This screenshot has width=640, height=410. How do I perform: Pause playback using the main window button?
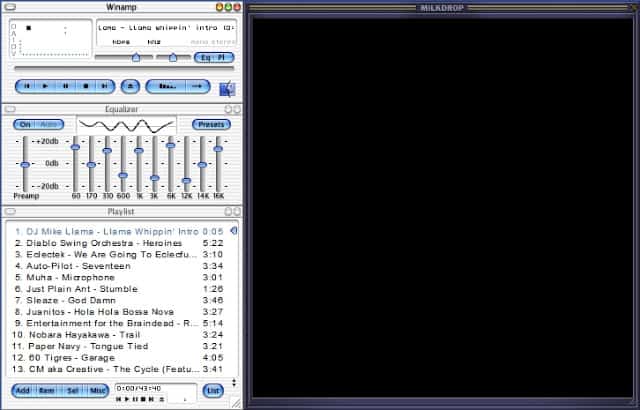click(65, 86)
